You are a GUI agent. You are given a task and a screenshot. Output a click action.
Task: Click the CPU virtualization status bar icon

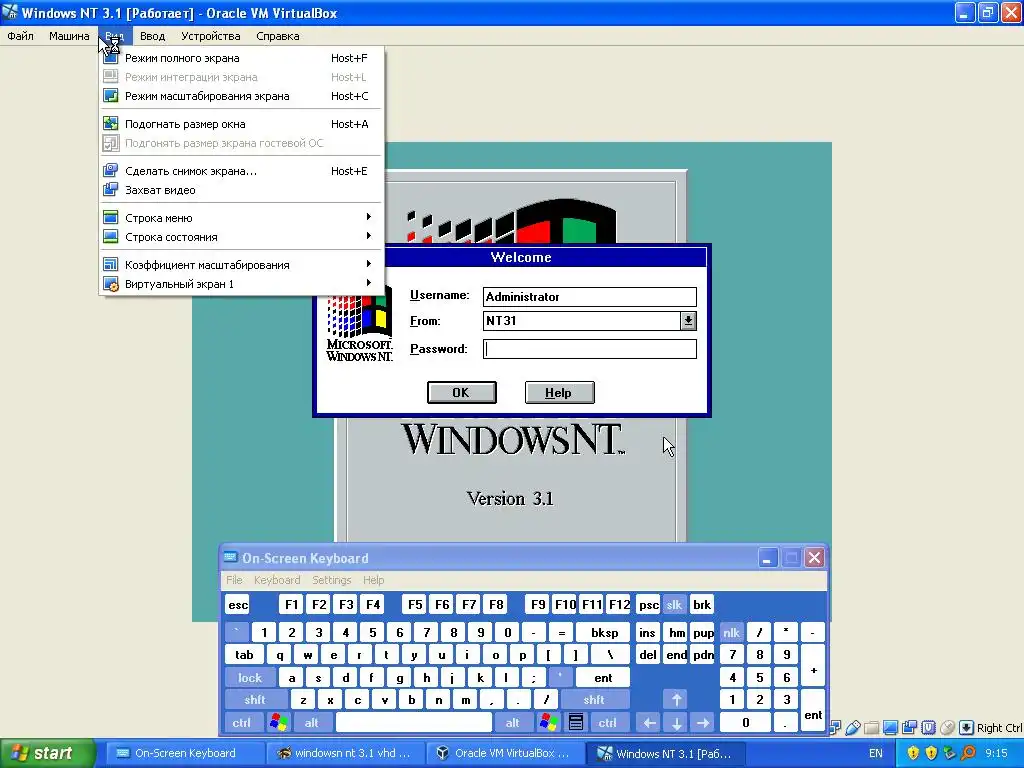[x=928, y=728]
